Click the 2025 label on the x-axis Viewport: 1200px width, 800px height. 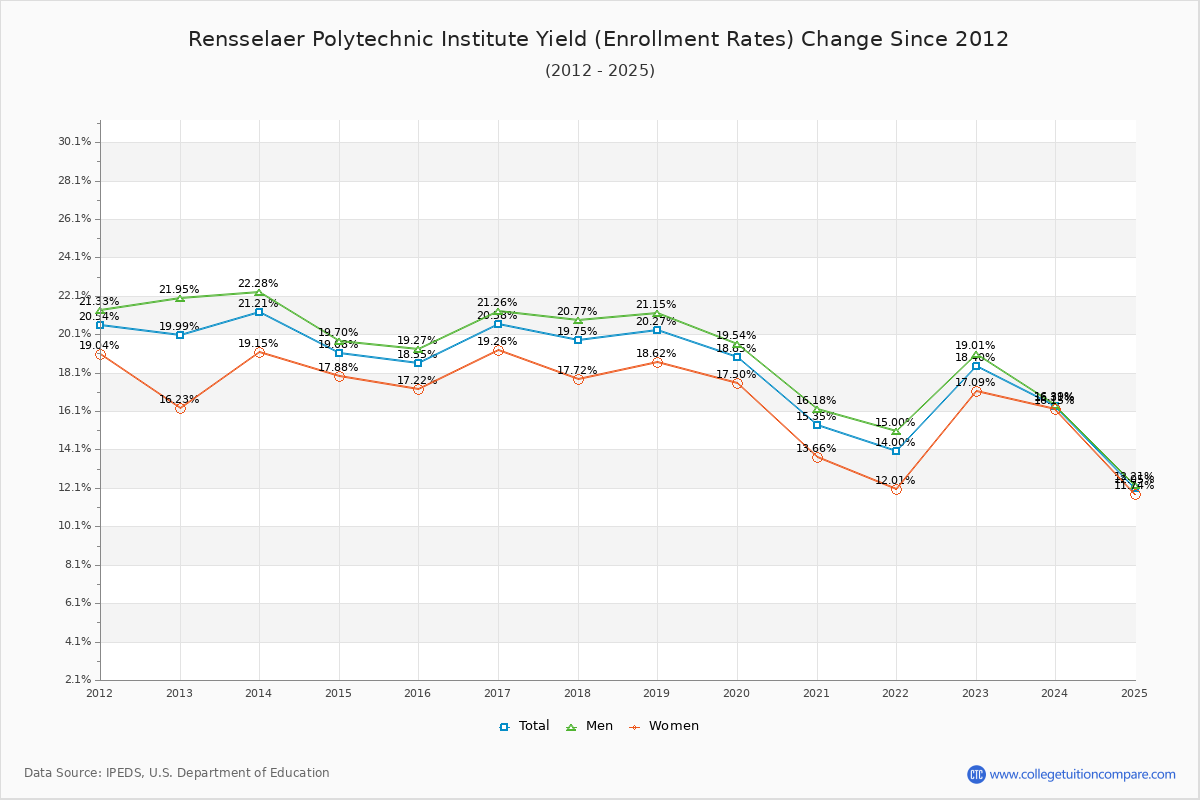pyautogui.click(x=1136, y=691)
